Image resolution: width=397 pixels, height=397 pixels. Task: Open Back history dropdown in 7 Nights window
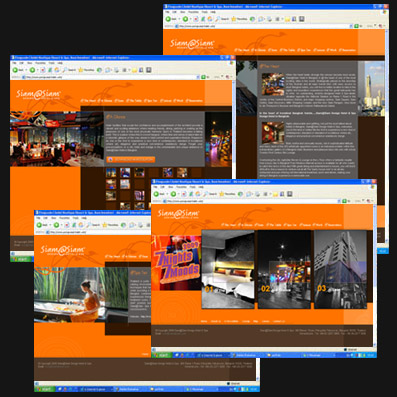pyautogui.click(x=167, y=194)
